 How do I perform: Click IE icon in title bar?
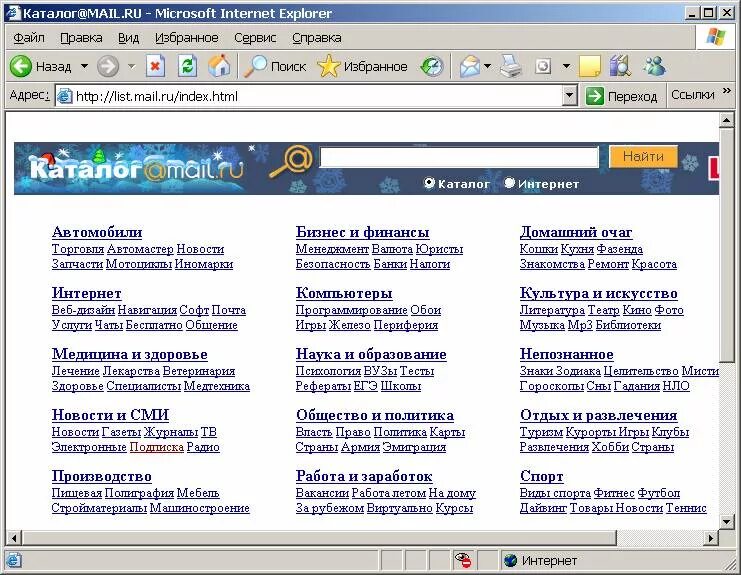click(14, 13)
